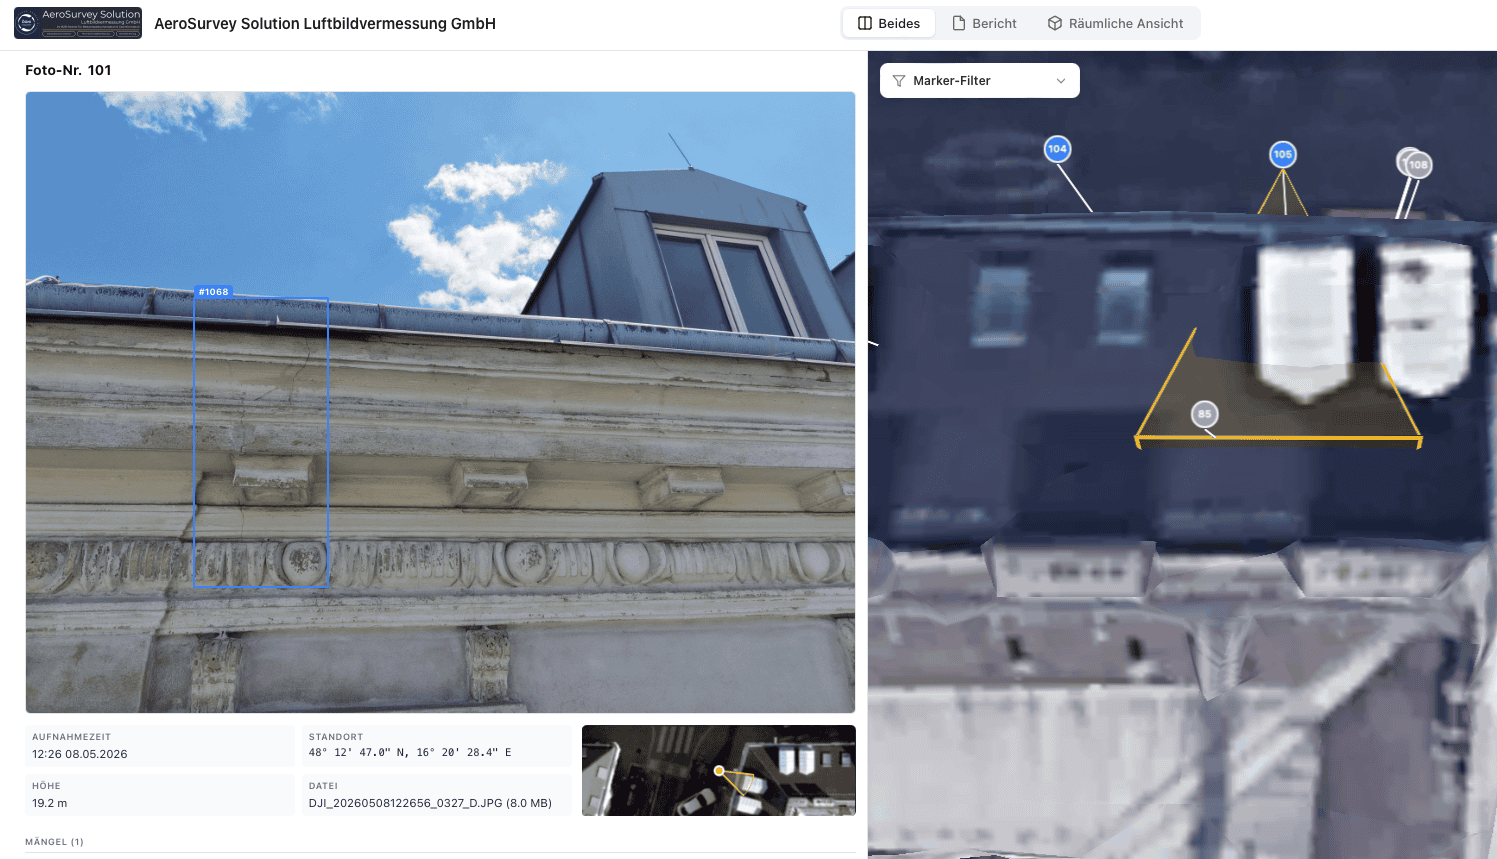Open the Marker-Filter dropdown

(980, 81)
